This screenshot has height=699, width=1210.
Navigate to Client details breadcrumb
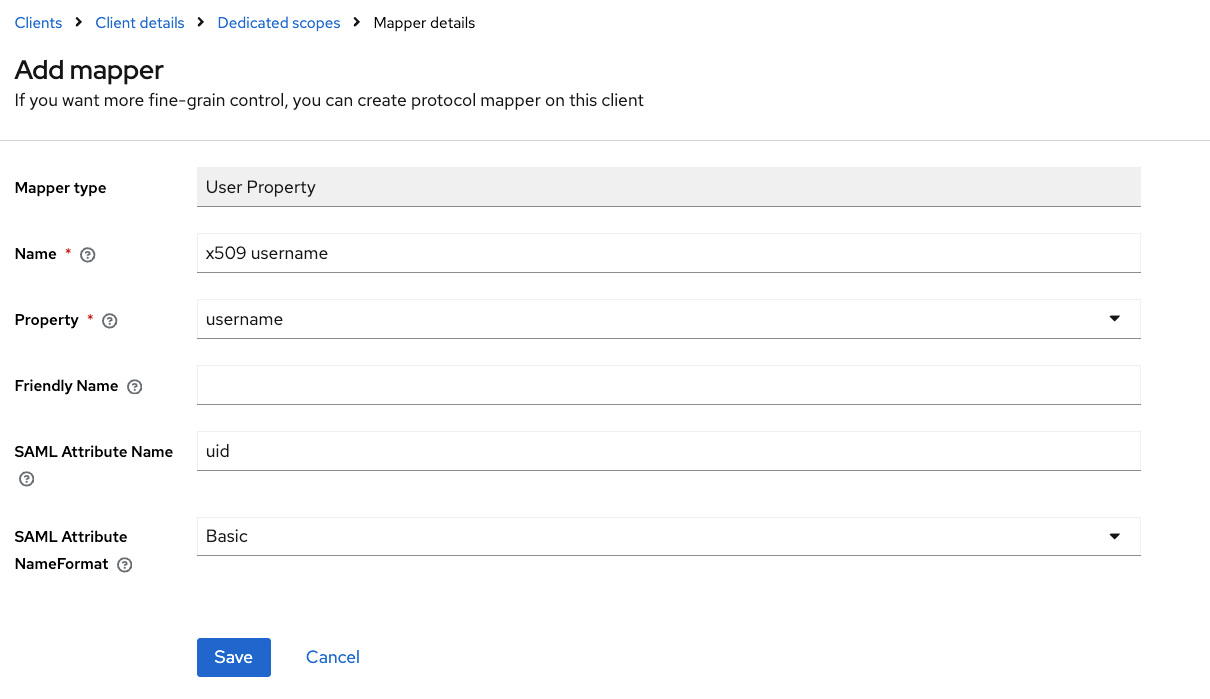[x=140, y=22]
